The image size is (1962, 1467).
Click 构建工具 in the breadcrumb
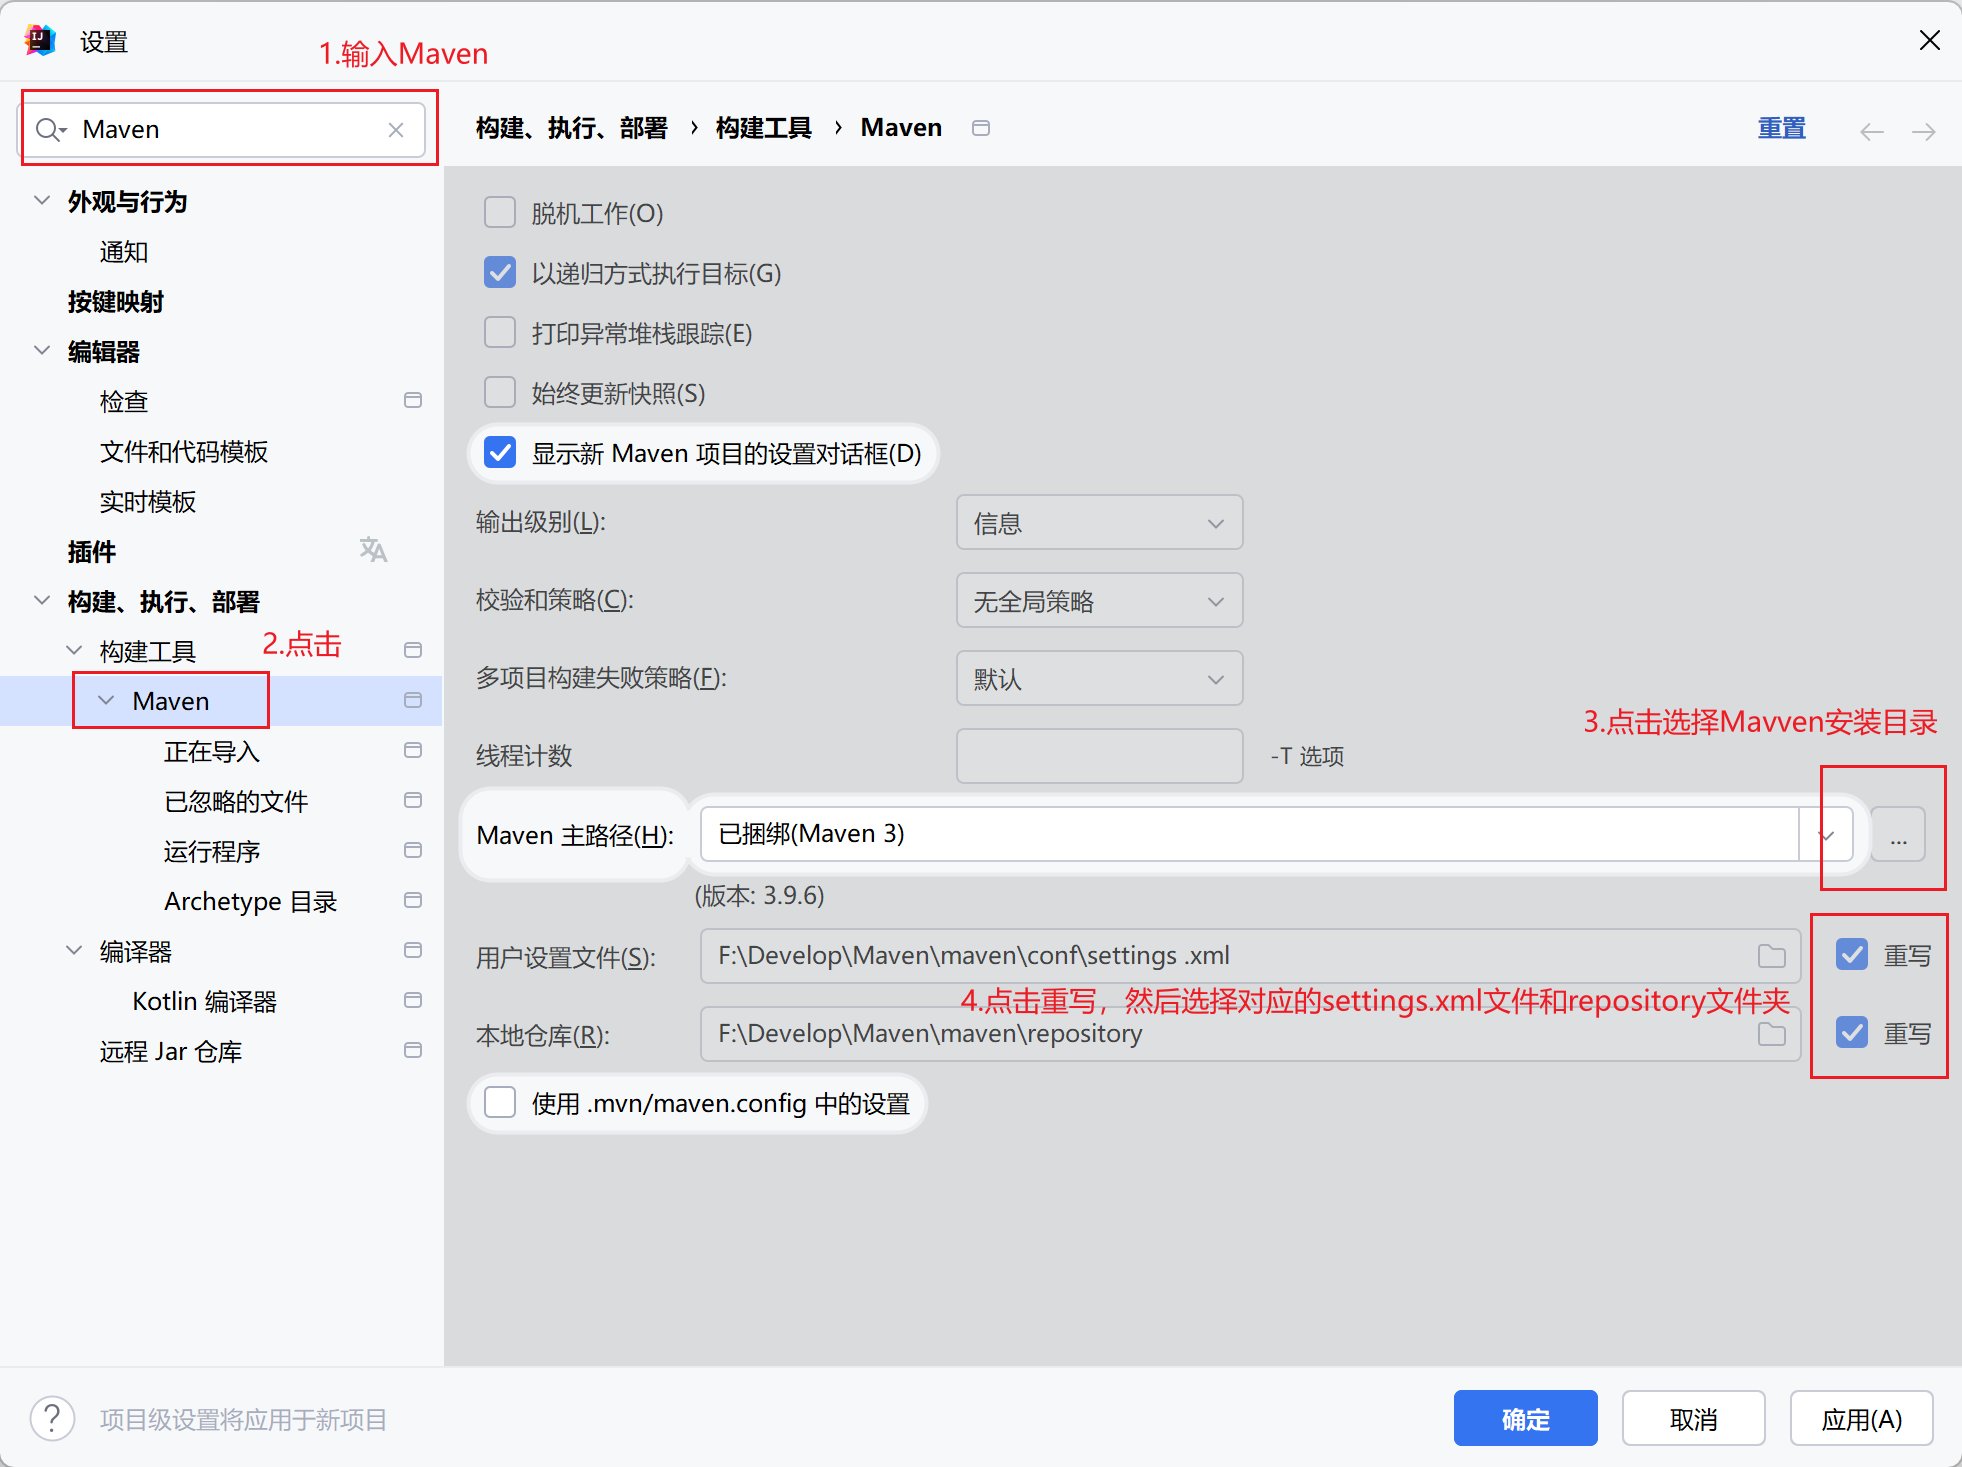(763, 128)
